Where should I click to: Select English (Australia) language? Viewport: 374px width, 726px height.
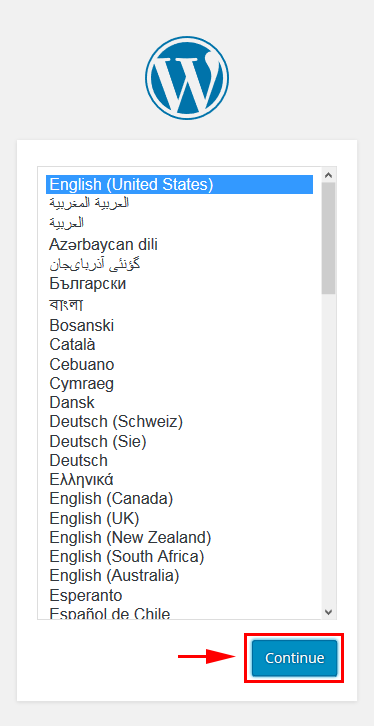pyautogui.click(x=180, y=576)
